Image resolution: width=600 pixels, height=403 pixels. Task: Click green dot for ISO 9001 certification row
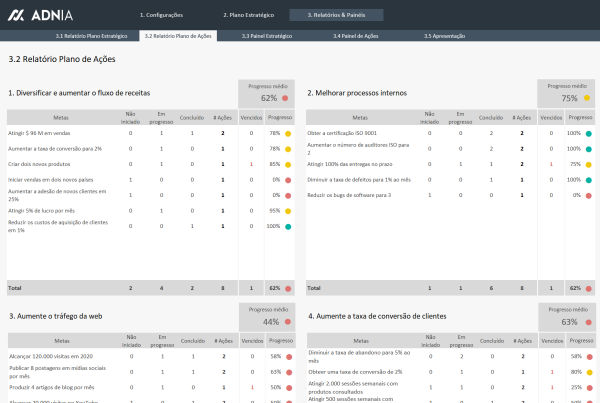pyautogui.click(x=589, y=133)
